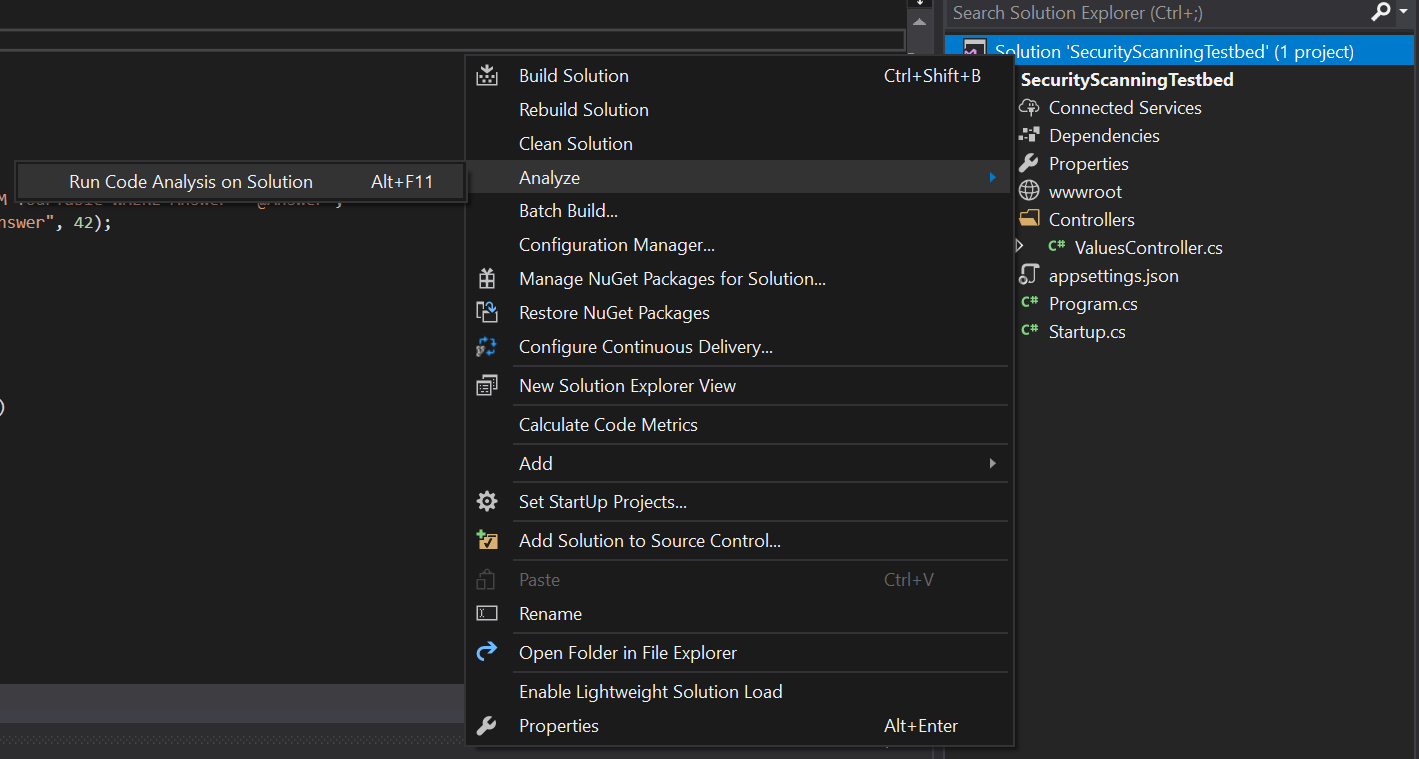Expand the Add submenu arrow
This screenshot has width=1419, height=759.
click(x=992, y=464)
